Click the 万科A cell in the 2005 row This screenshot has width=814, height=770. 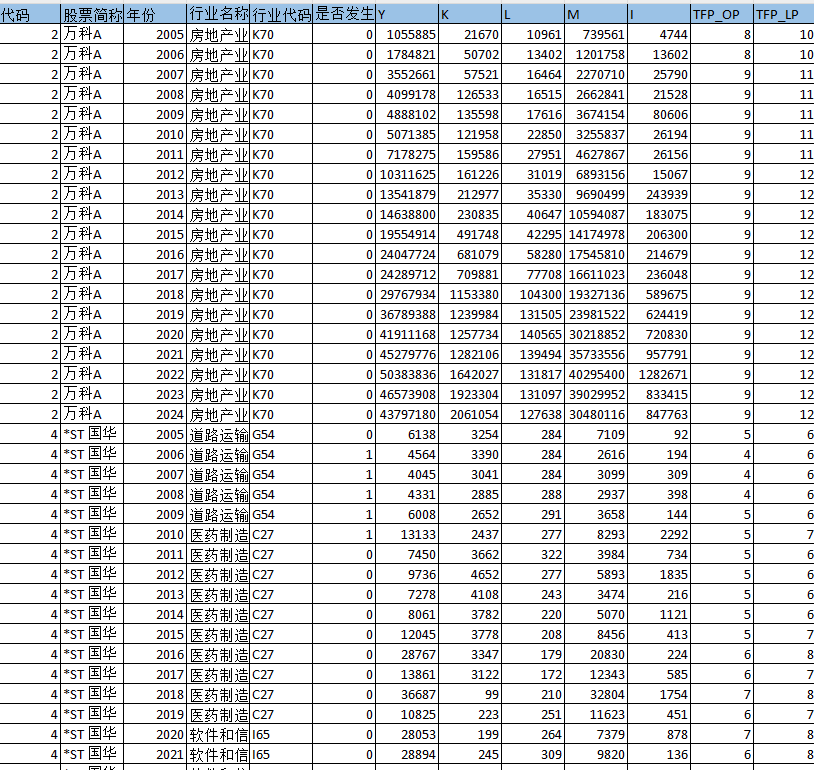93,34
